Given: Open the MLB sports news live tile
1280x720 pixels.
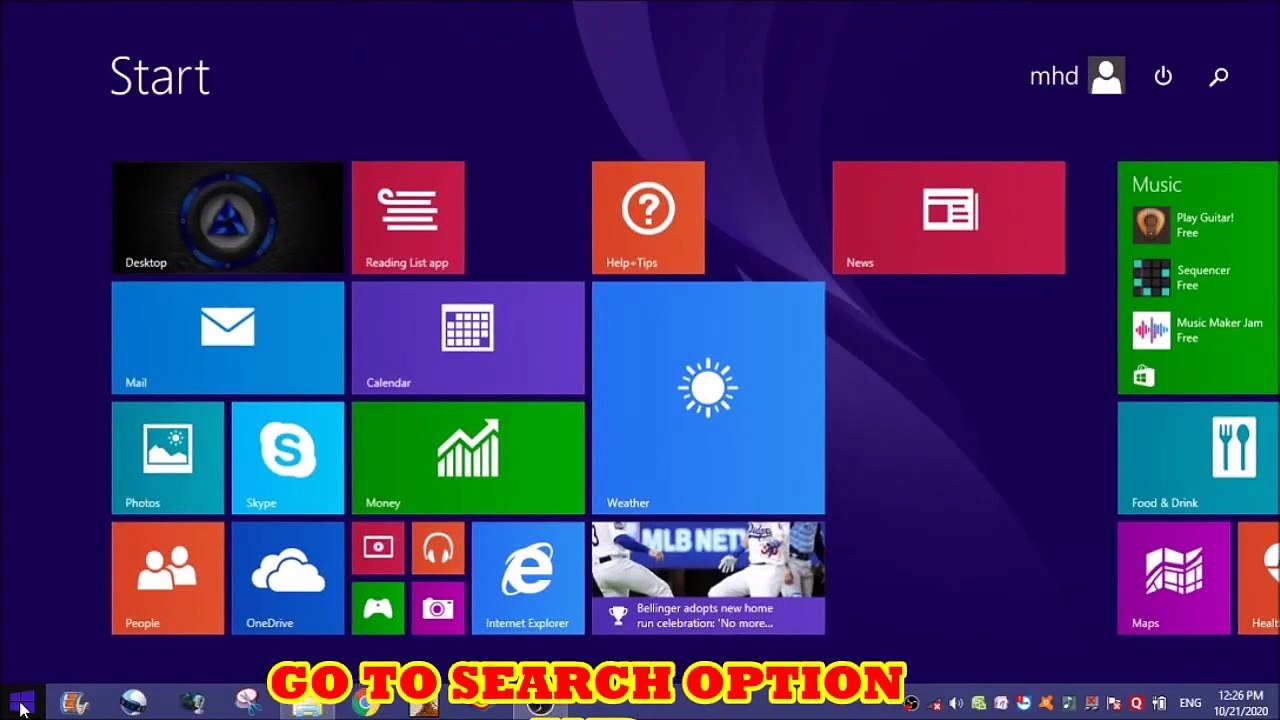Looking at the screenshot, I should tap(708, 578).
